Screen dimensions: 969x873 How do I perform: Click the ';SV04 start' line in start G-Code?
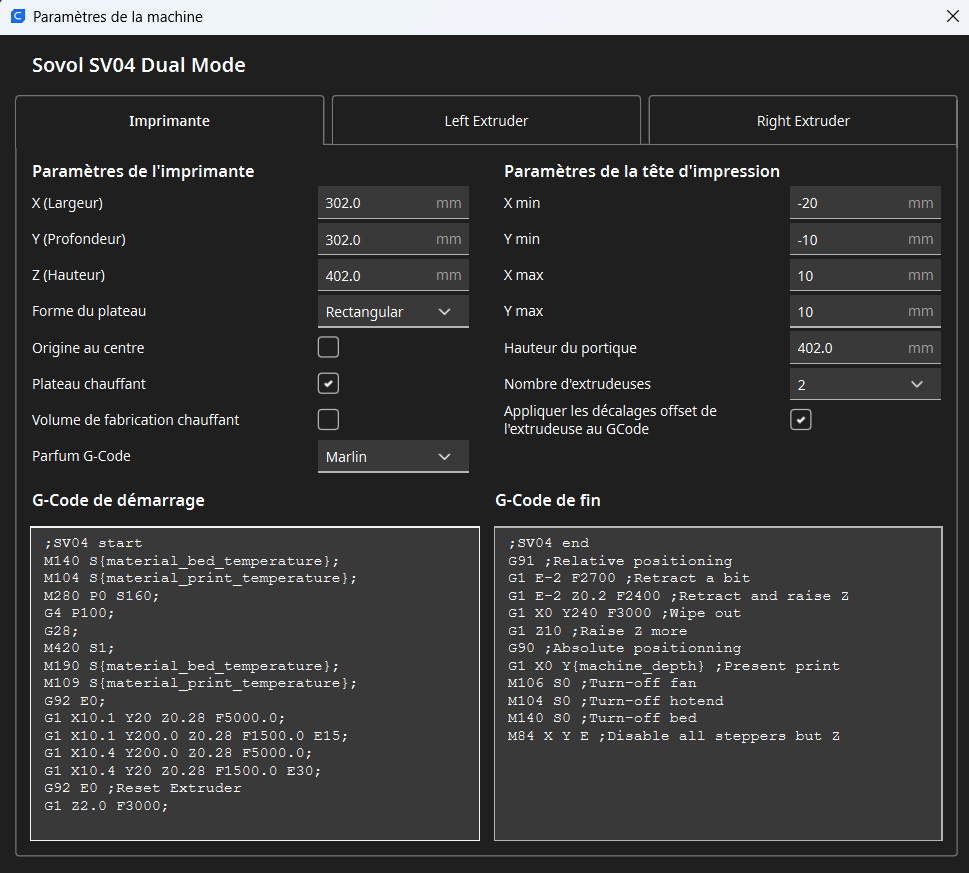[93, 543]
